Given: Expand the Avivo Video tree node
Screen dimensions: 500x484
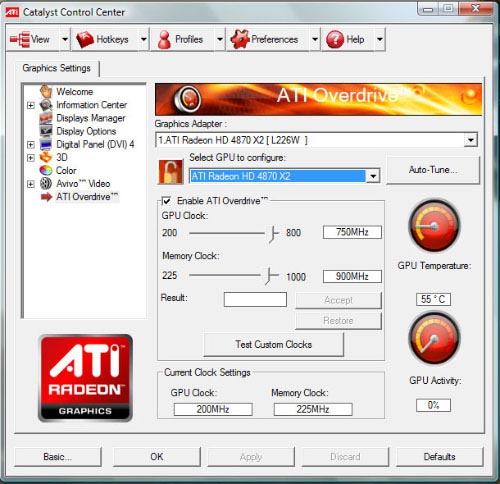Looking at the screenshot, I should [x=31, y=184].
